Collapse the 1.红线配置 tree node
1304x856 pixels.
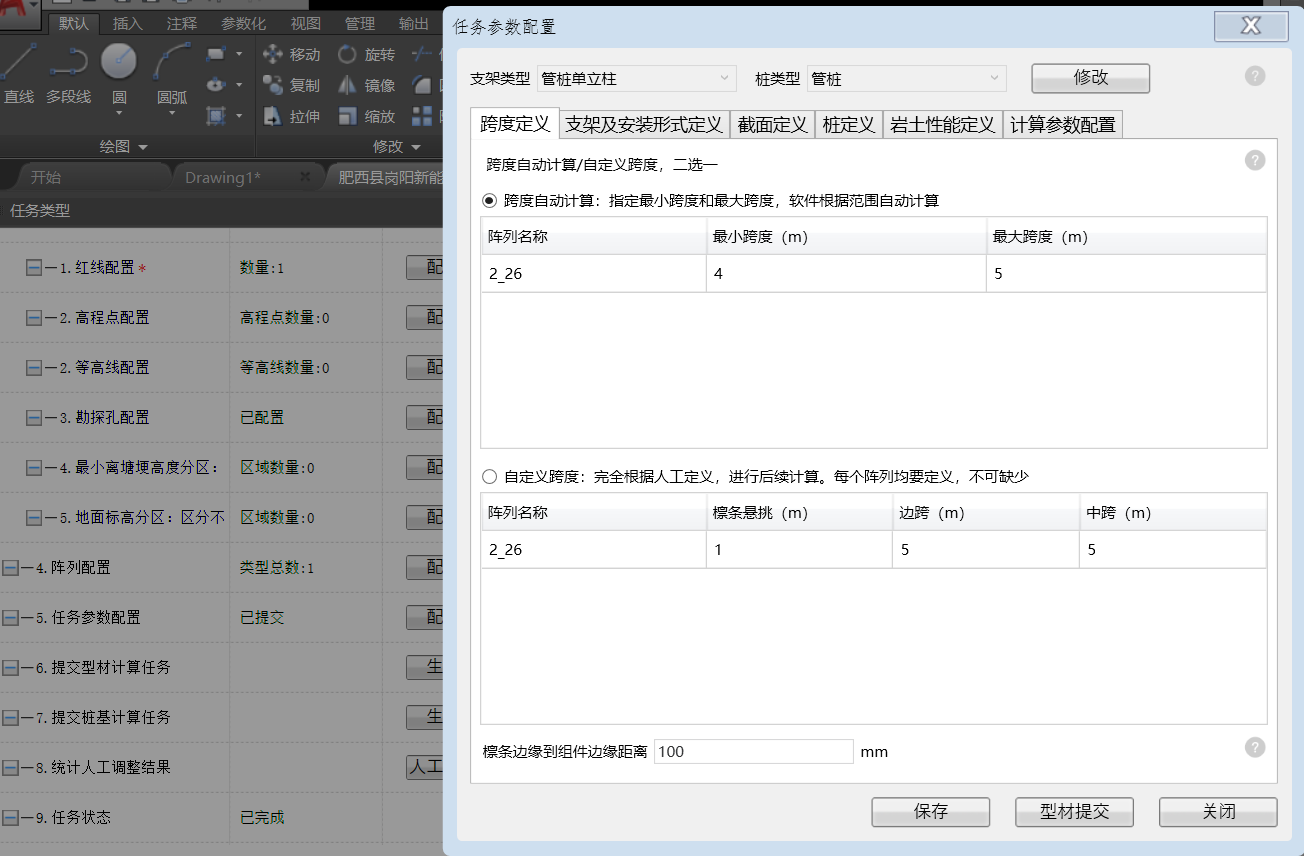34,268
